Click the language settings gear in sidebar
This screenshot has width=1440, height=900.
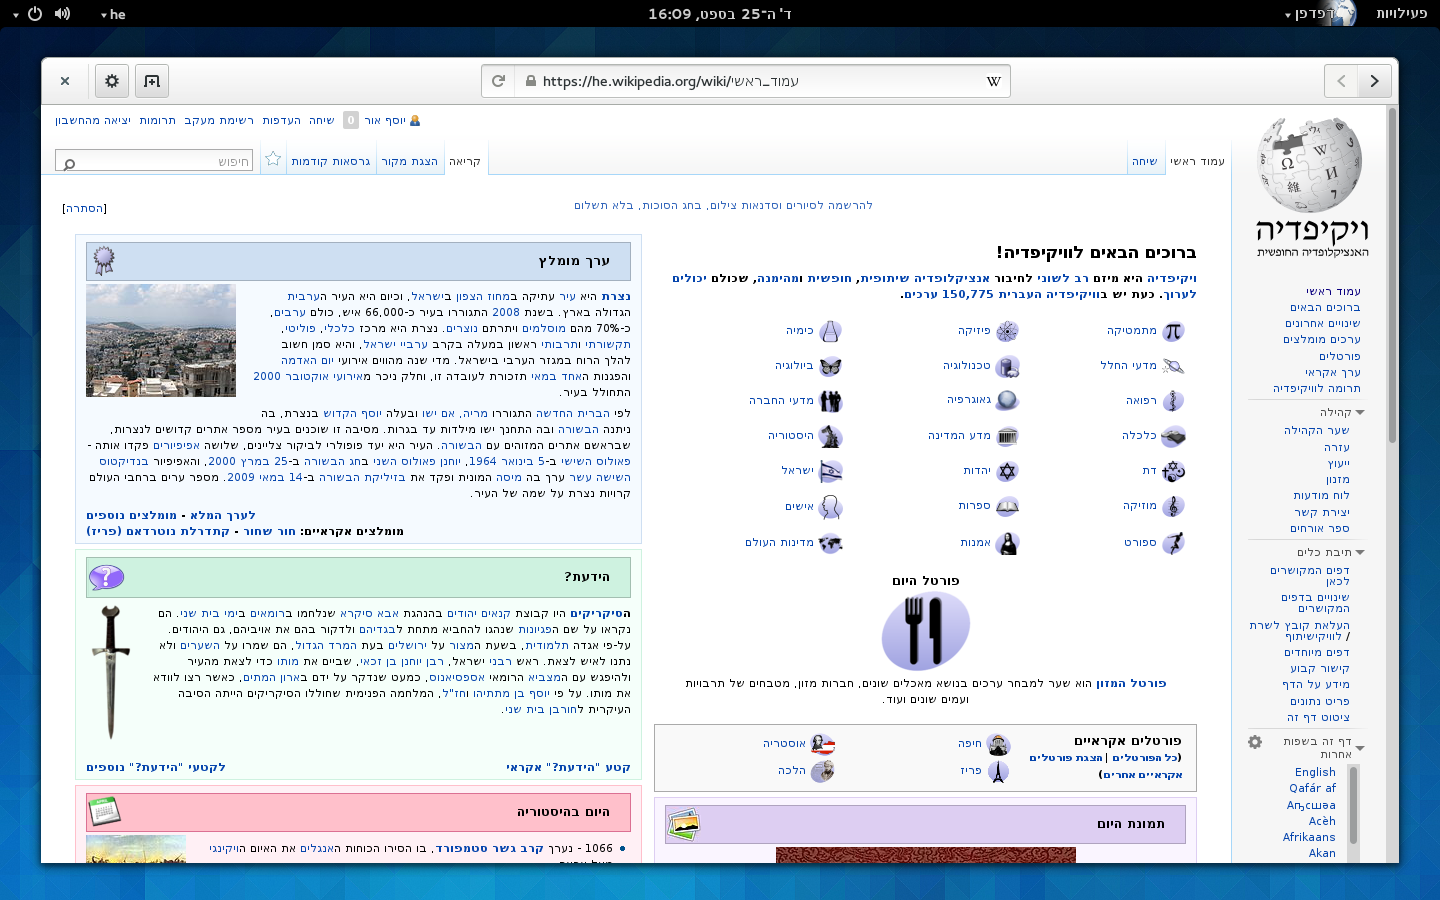(1255, 742)
